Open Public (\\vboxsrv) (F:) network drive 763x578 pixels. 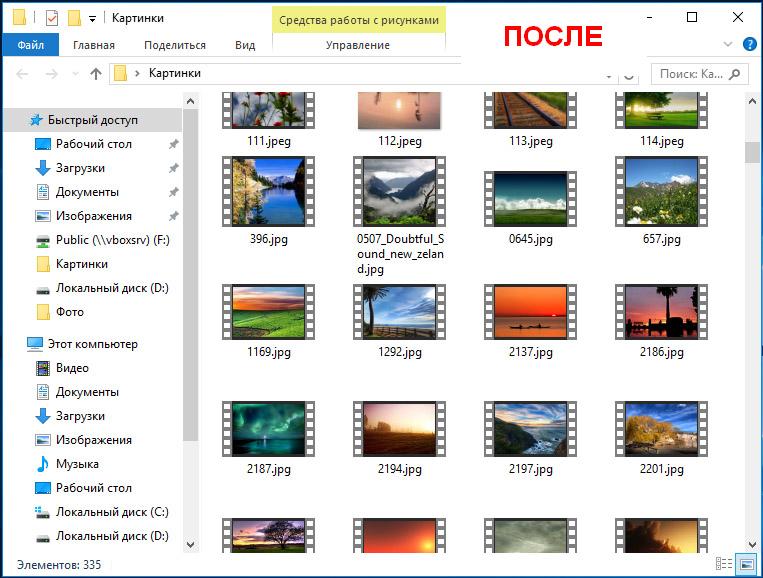112,240
